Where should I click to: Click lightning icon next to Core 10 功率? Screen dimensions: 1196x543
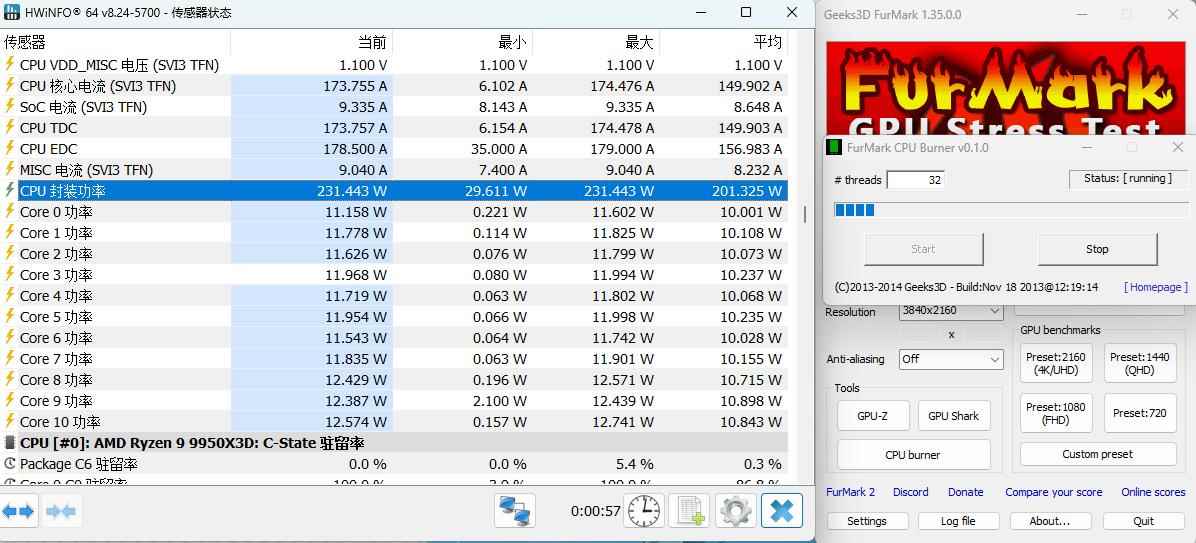point(10,422)
